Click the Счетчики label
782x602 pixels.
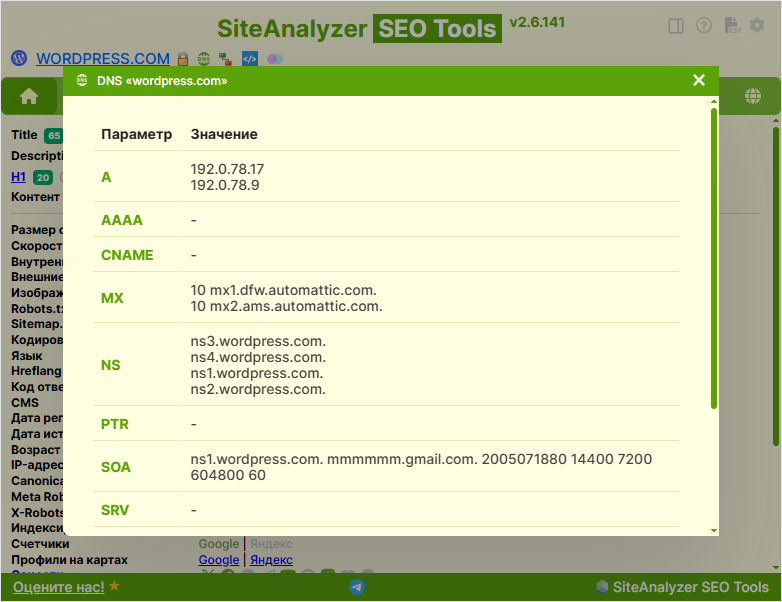tap(40, 544)
